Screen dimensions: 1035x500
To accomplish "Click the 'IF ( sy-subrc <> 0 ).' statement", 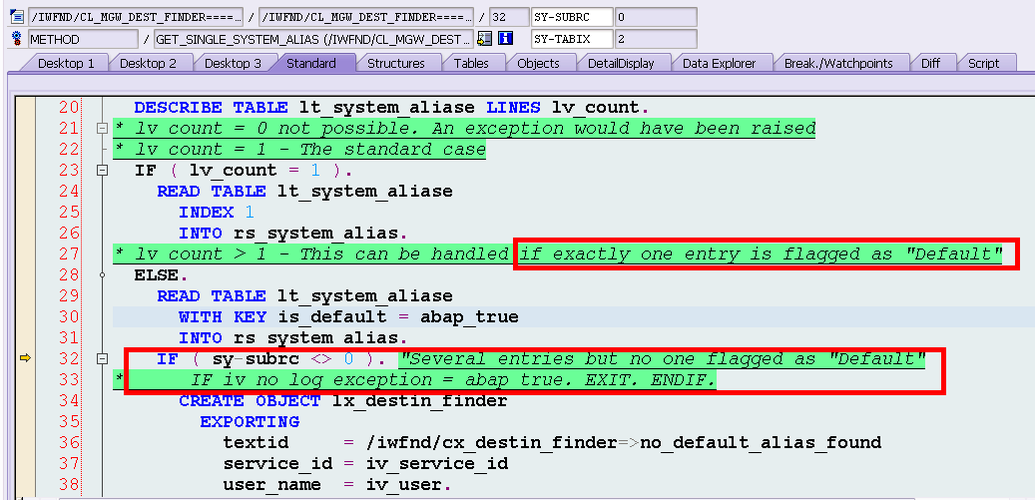I will click(x=271, y=359).
